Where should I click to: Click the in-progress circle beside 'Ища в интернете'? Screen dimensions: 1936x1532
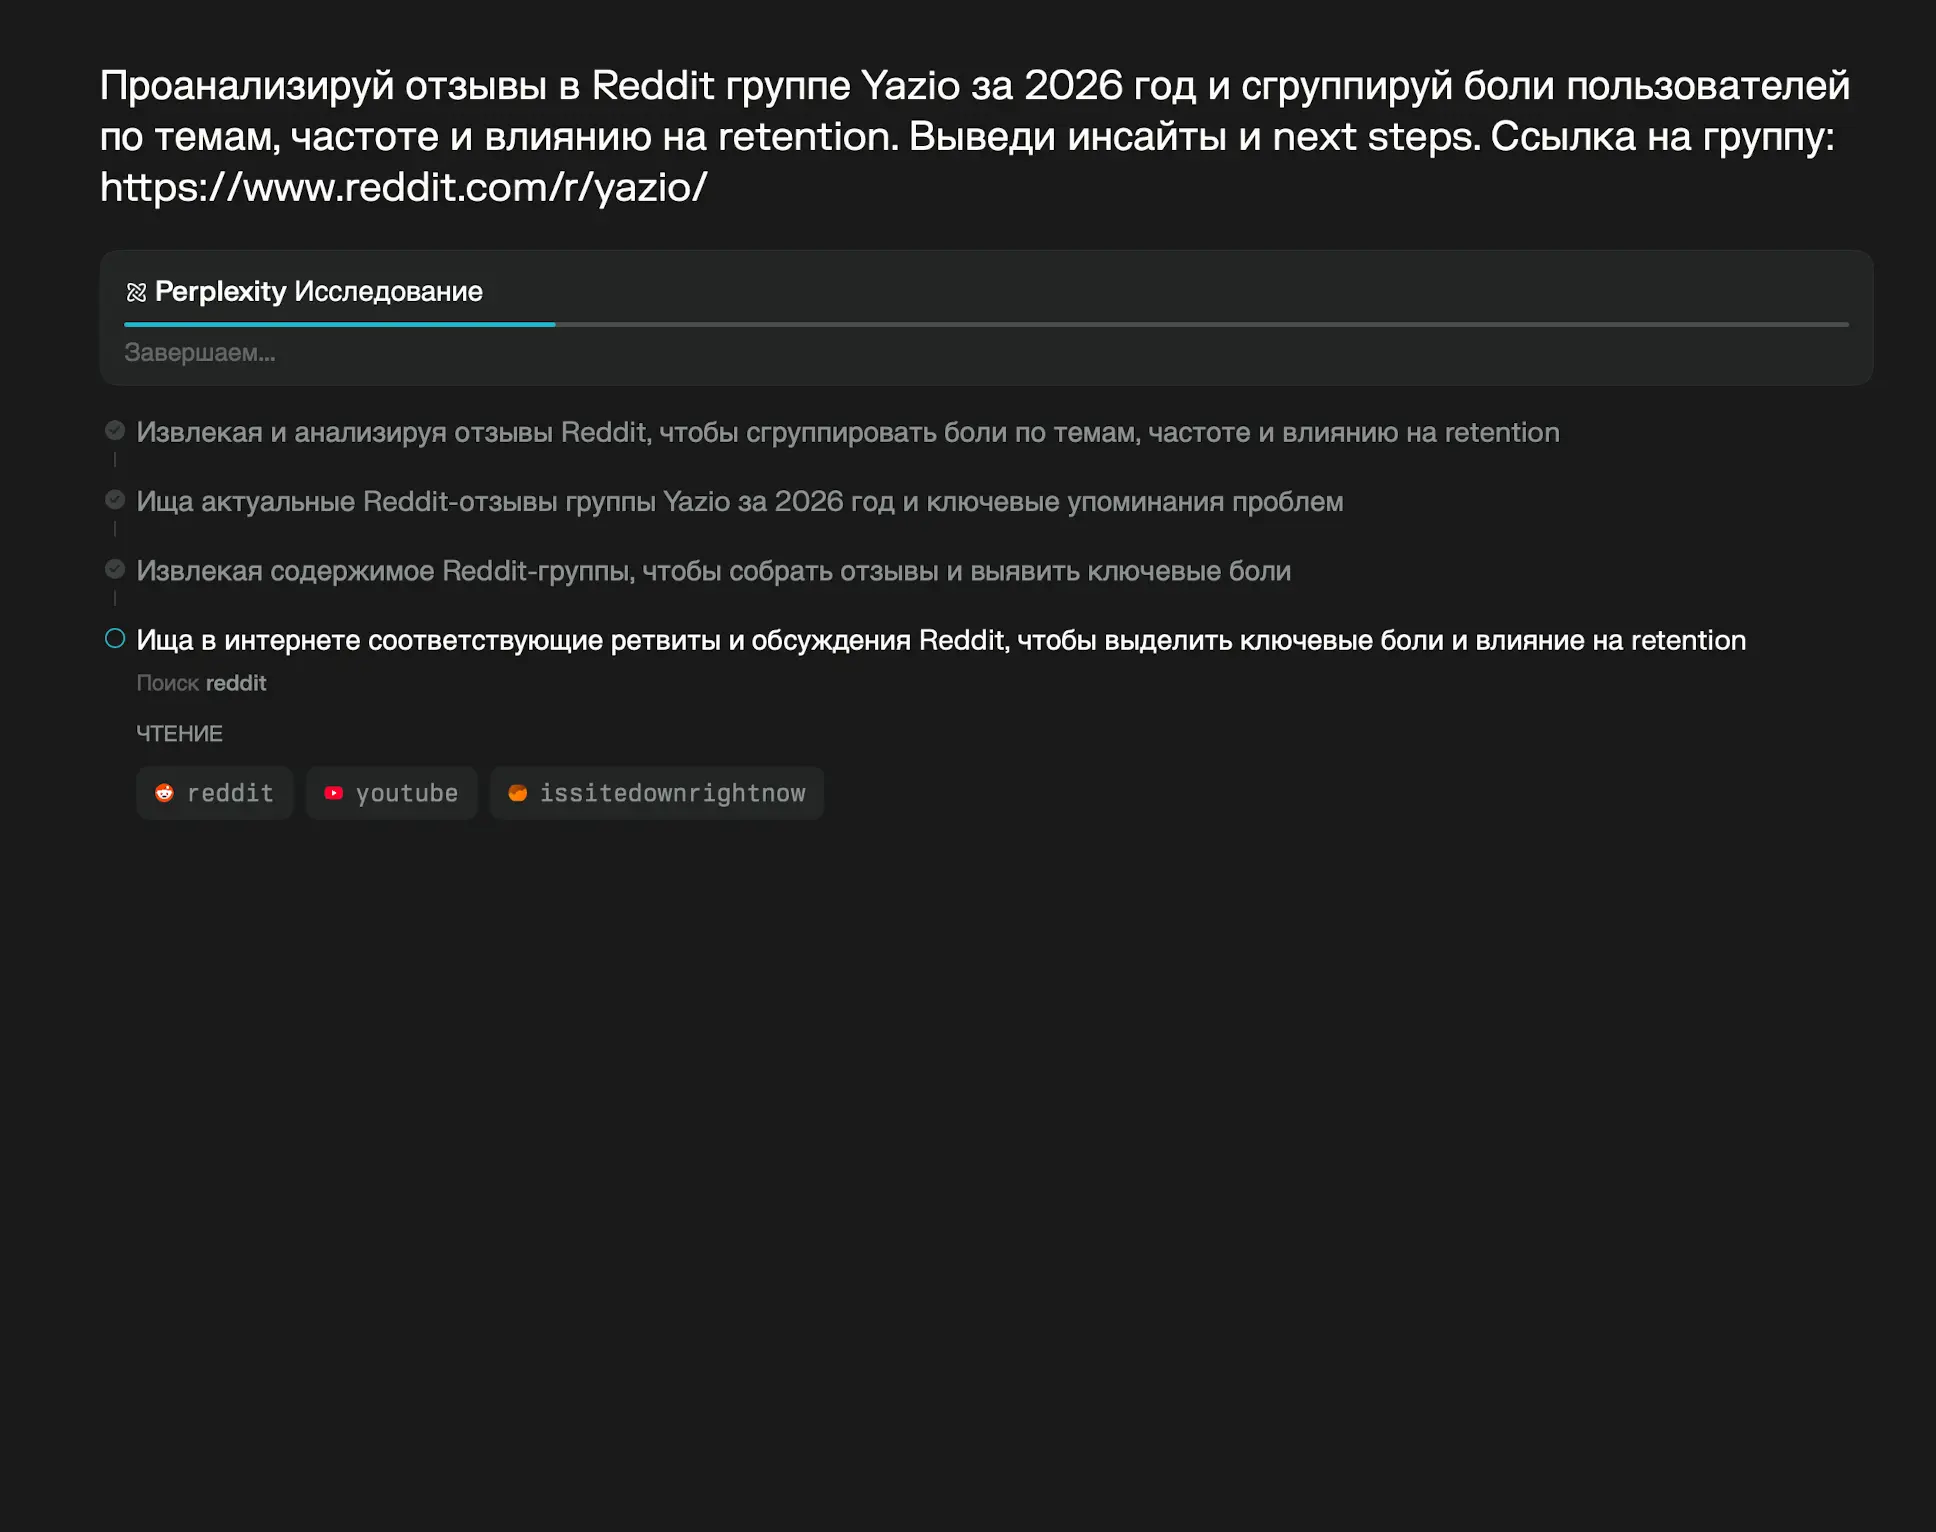115,638
